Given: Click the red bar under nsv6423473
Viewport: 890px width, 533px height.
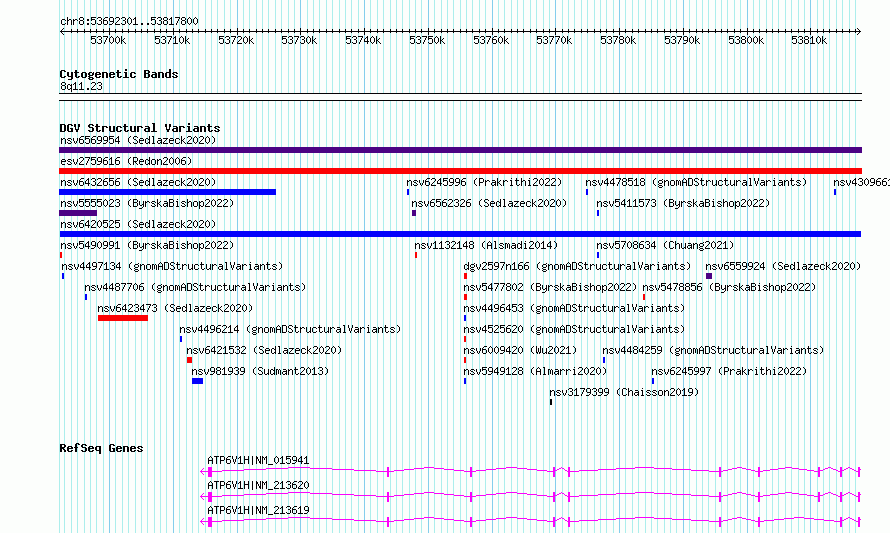Looking at the screenshot, I should (123, 318).
